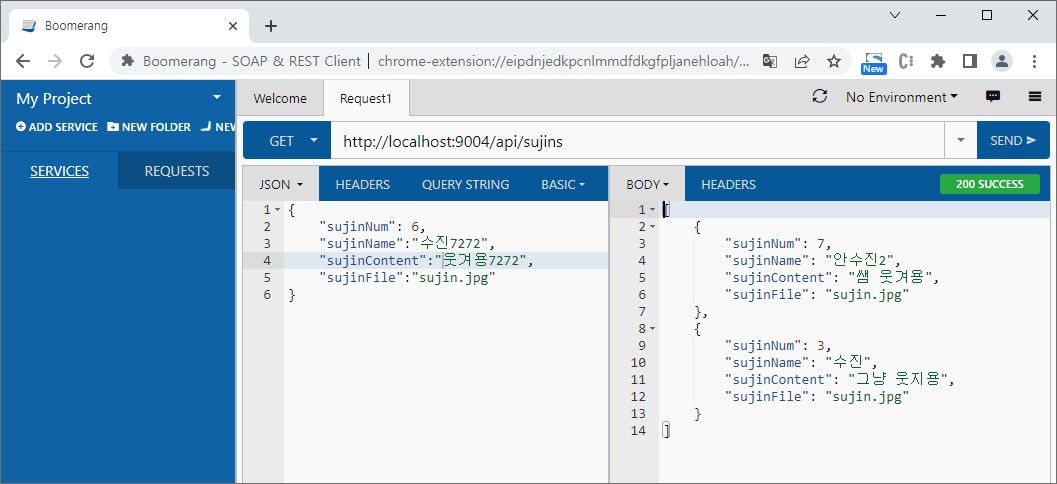The height and width of the screenshot is (484, 1057).
Task: Click the C extension icon in toolbar
Action: tap(907, 61)
